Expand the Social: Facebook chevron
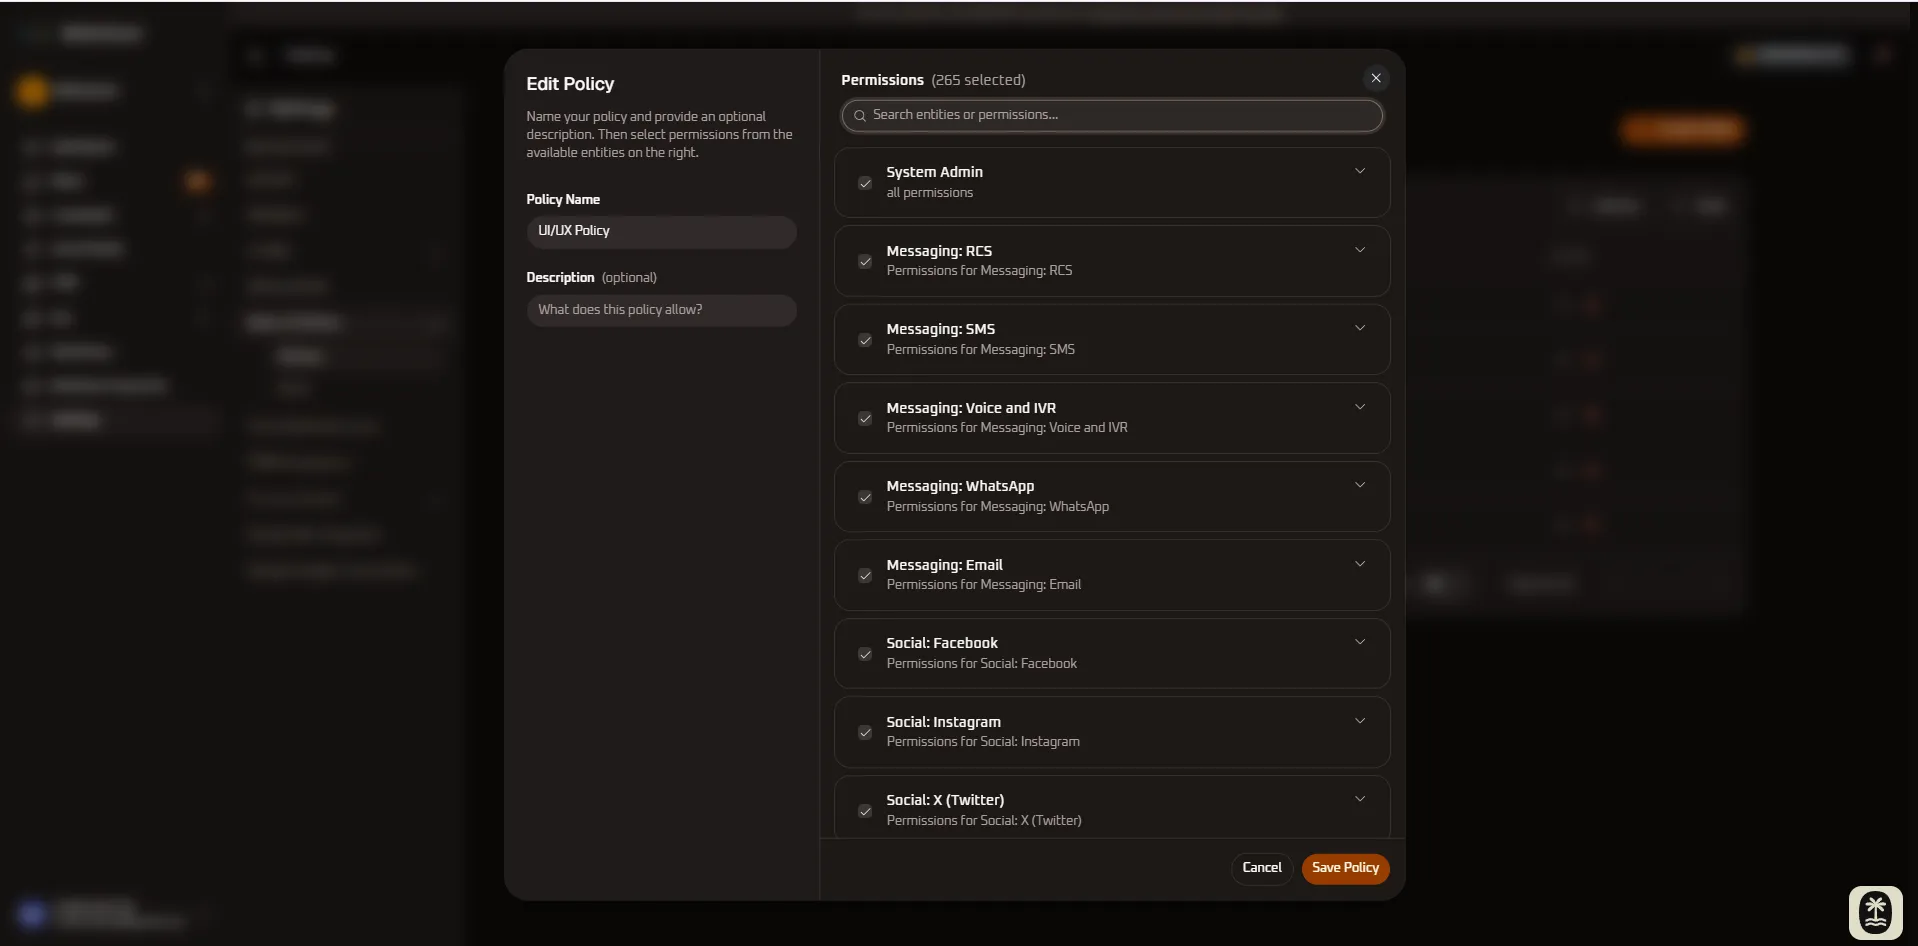 (1360, 642)
